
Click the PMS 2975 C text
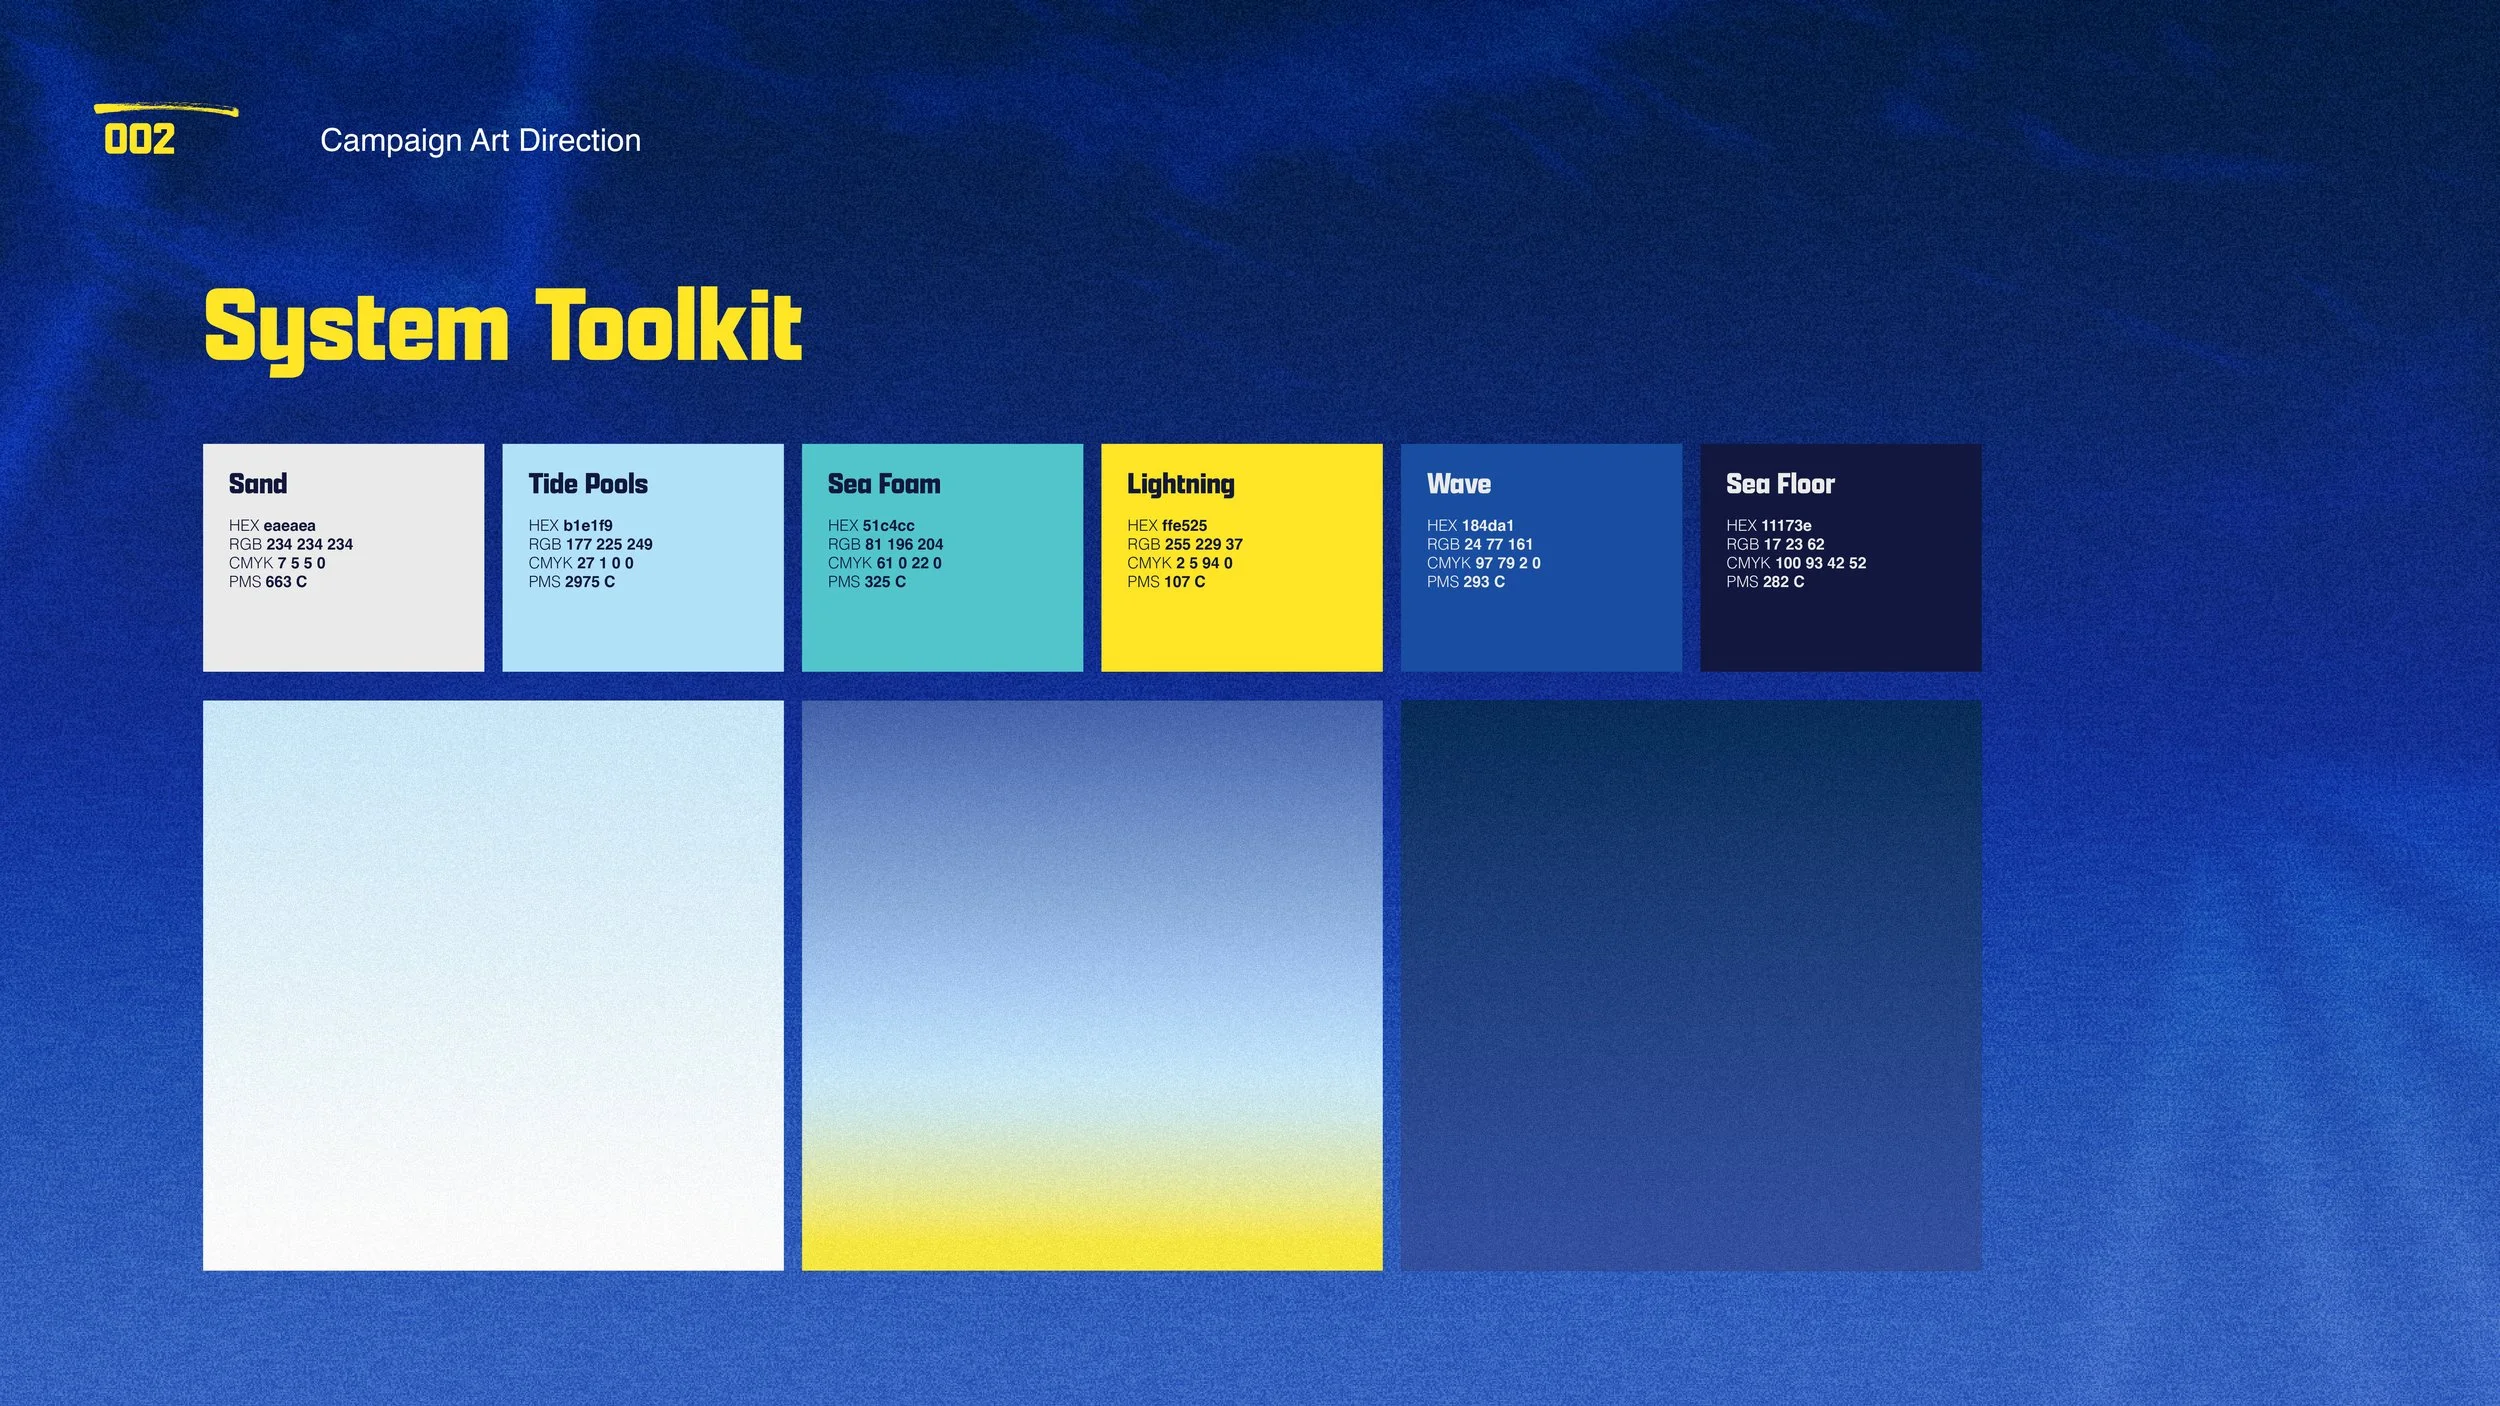pos(571,582)
